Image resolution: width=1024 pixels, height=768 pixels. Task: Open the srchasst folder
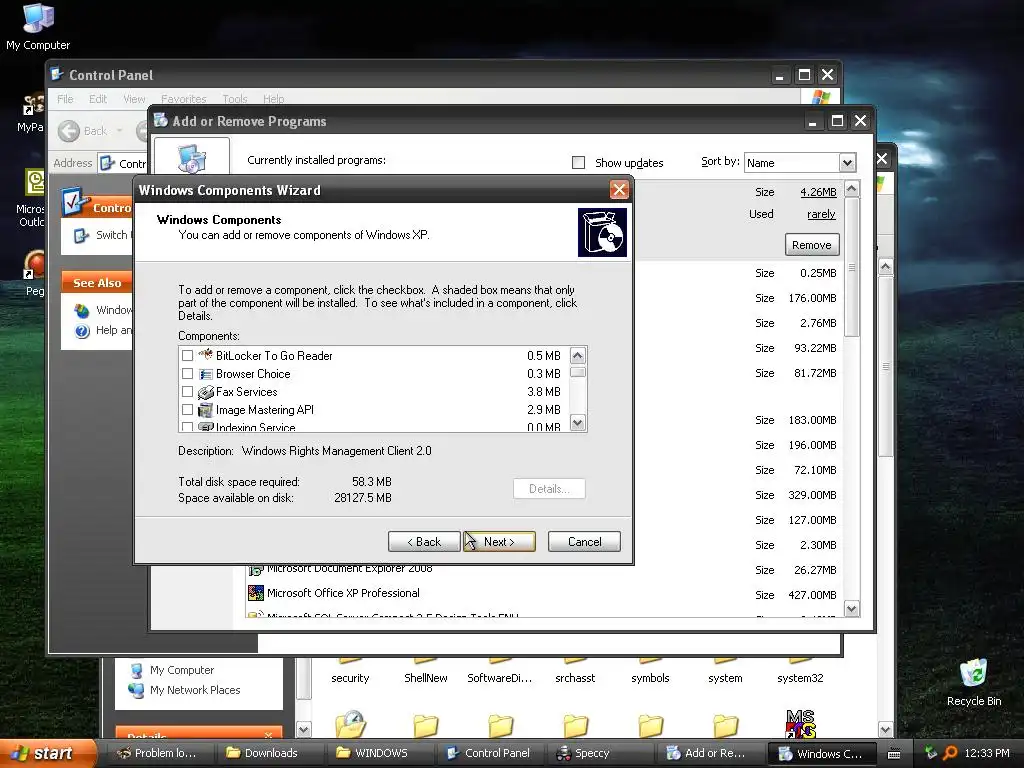pos(575,673)
